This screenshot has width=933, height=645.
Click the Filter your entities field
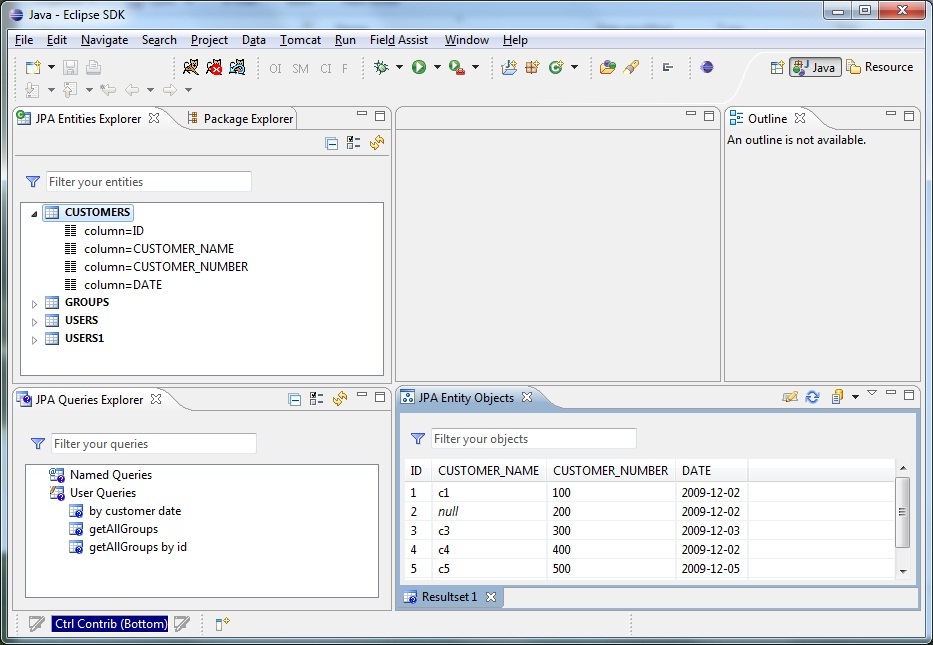149,182
